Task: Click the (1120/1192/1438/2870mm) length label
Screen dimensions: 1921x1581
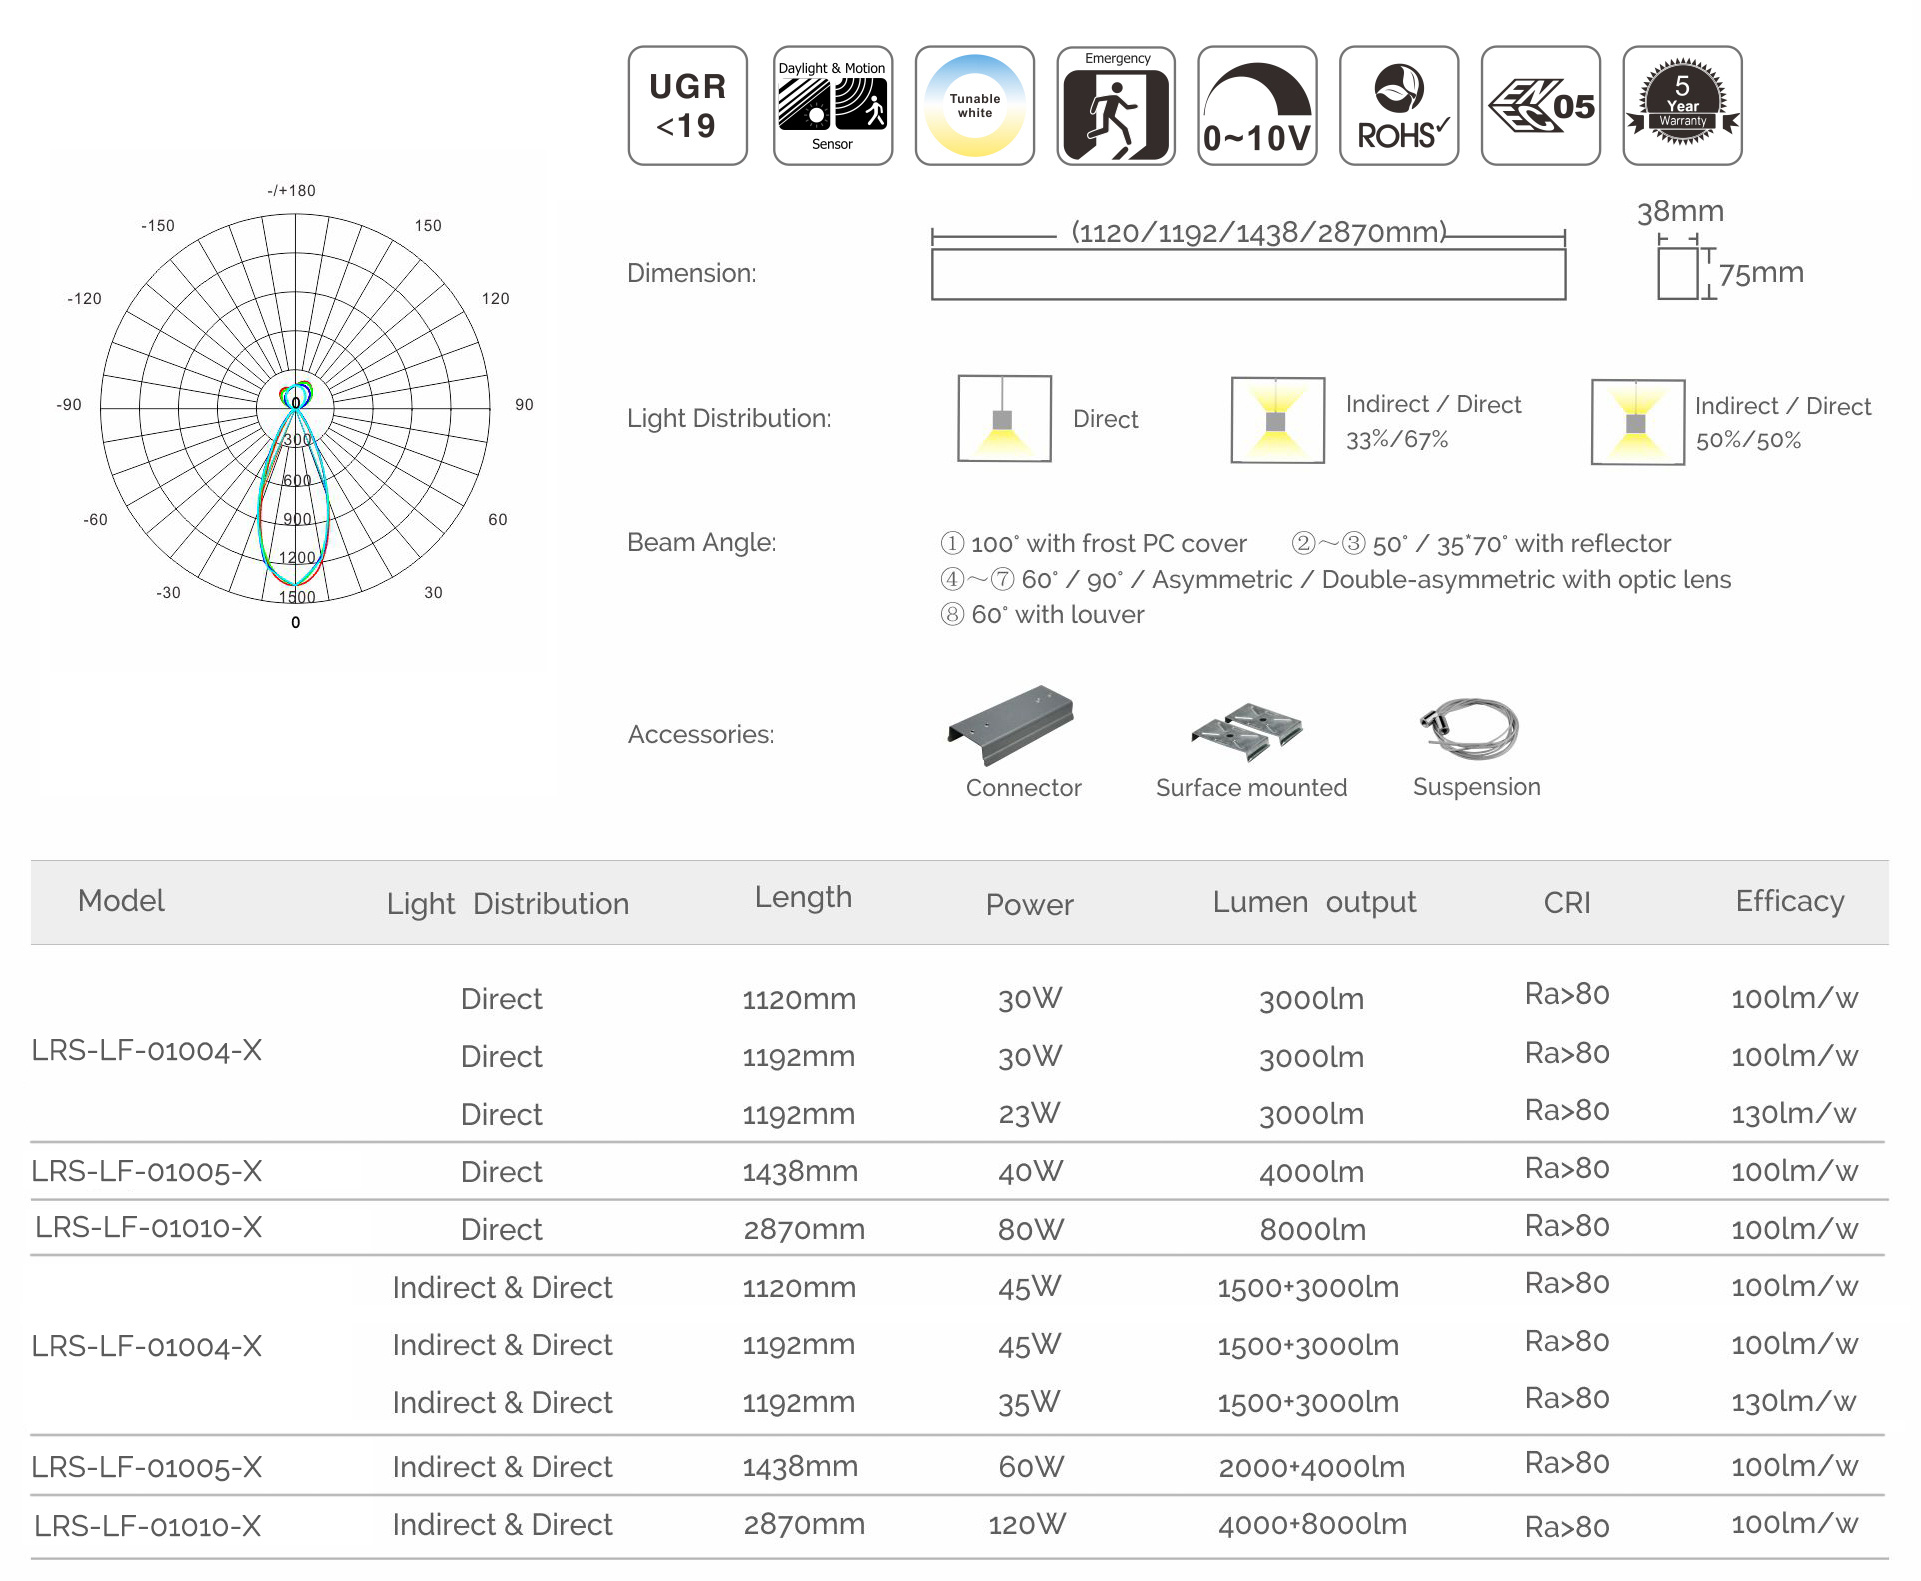Action: (x=1259, y=232)
